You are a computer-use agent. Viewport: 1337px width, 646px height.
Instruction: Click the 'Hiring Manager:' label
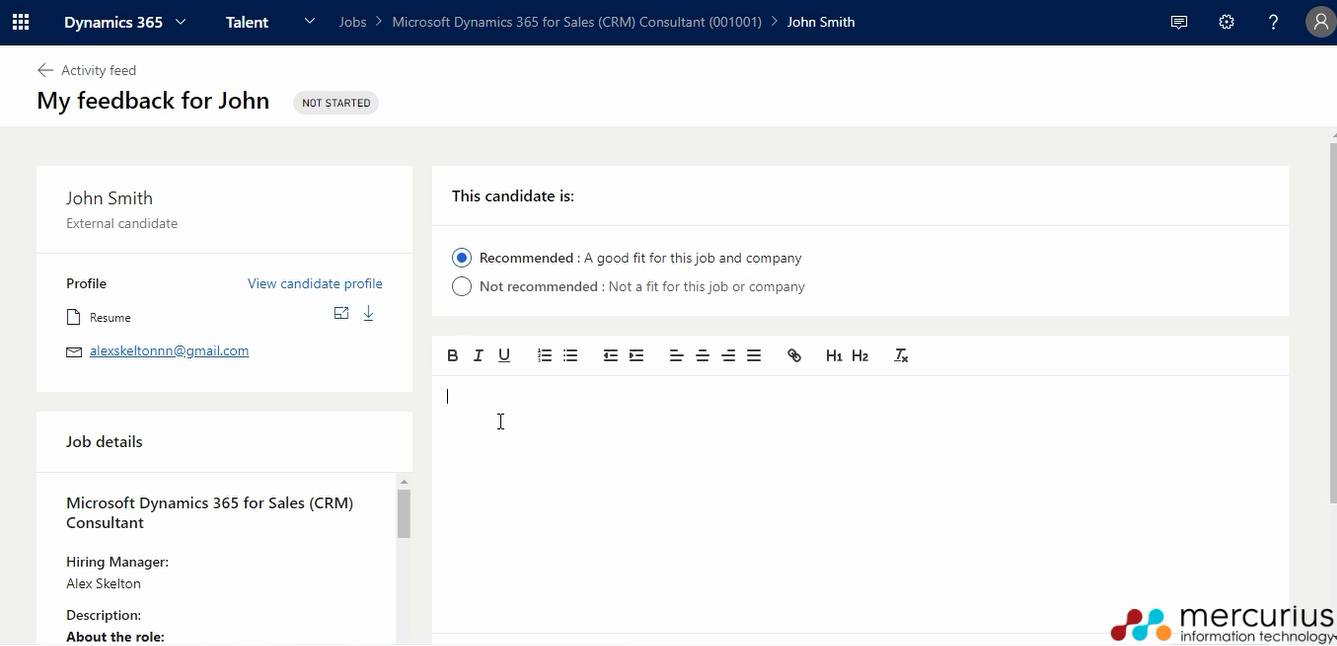click(x=117, y=562)
